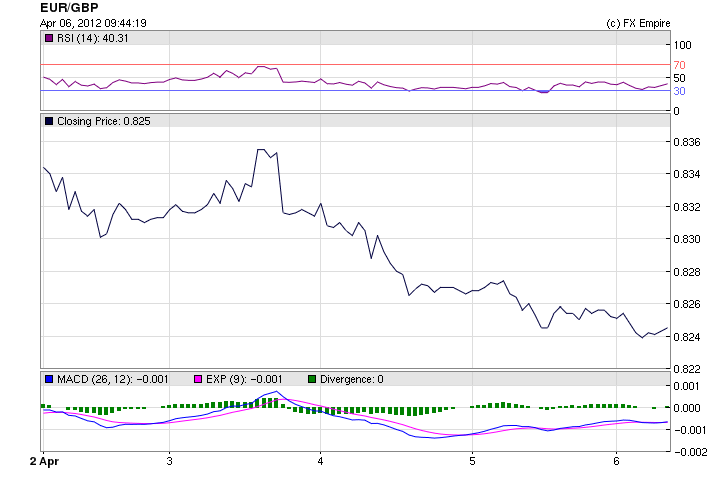Click the dark Closing Price legend square
Viewport: 710px width, 487px height.
[48, 121]
